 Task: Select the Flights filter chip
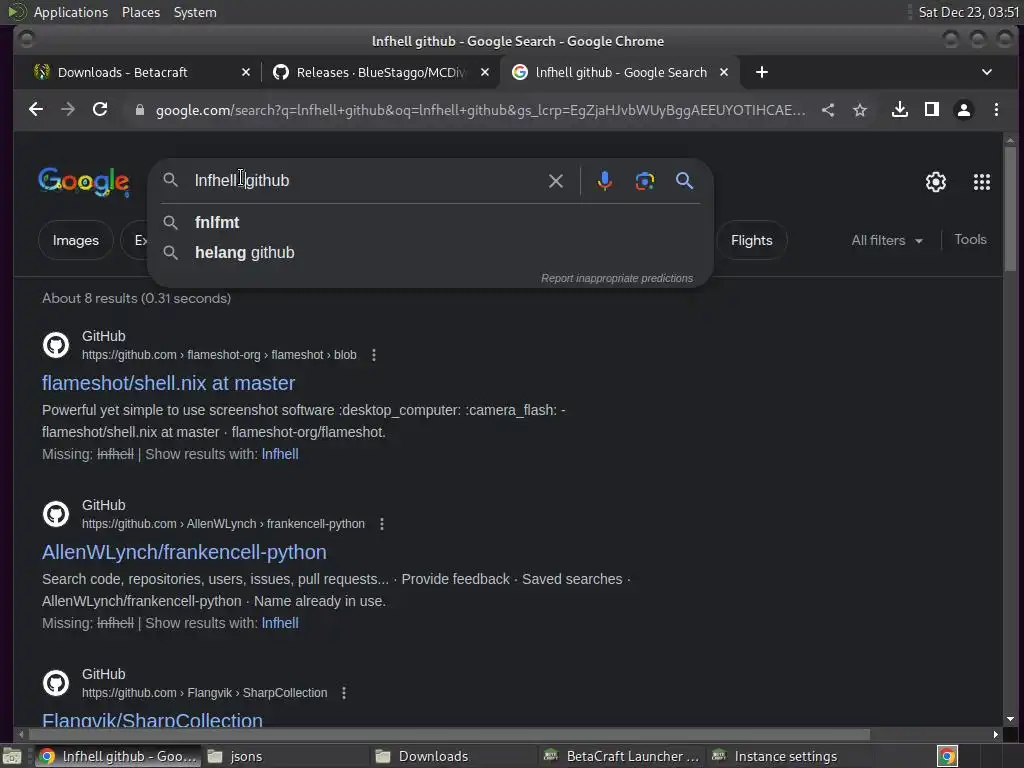[x=752, y=240]
